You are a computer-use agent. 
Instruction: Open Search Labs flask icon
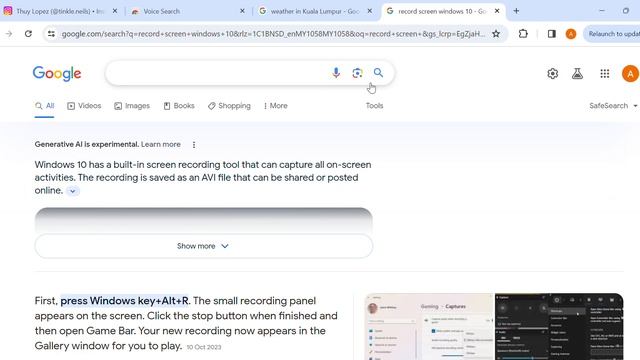tap(577, 73)
